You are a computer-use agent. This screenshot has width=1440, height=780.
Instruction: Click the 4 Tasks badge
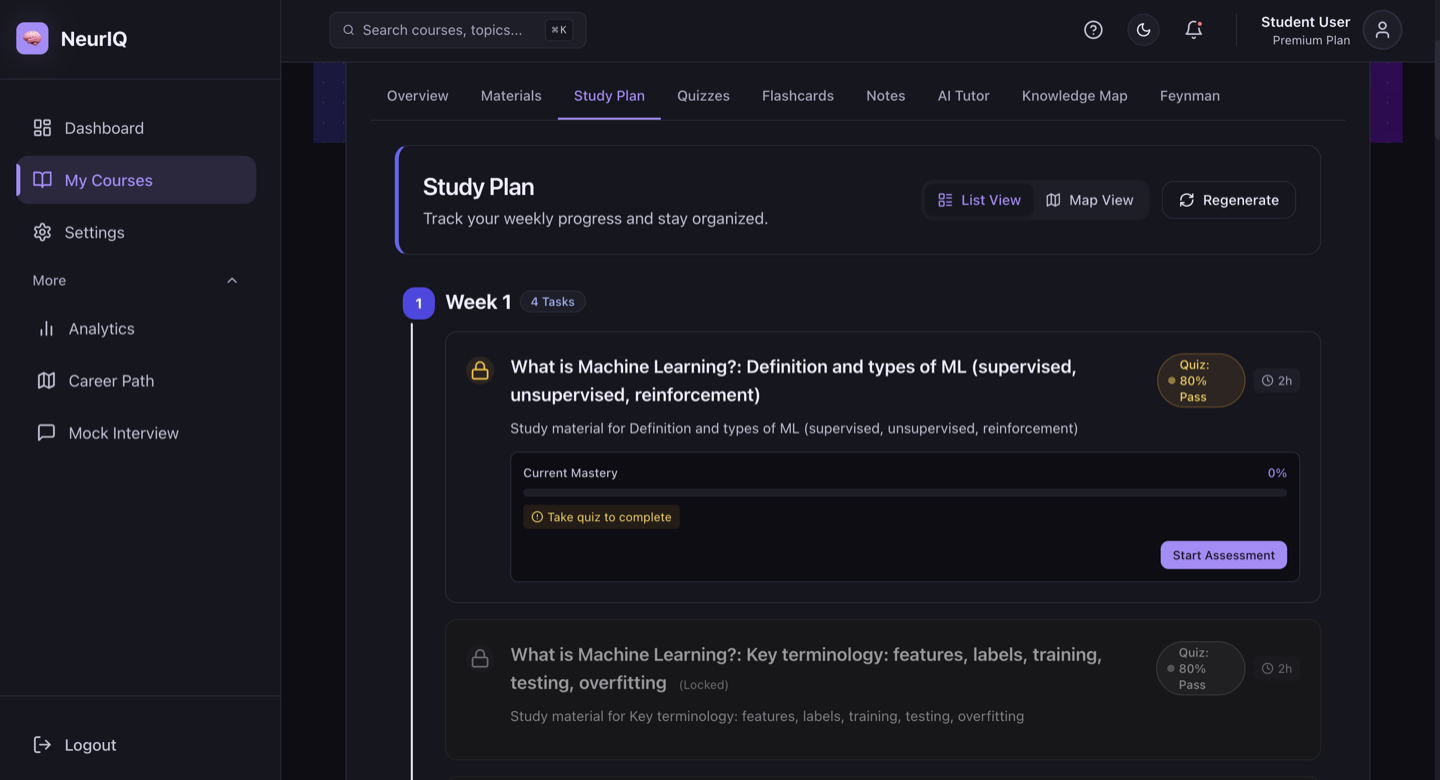pyautogui.click(x=552, y=302)
